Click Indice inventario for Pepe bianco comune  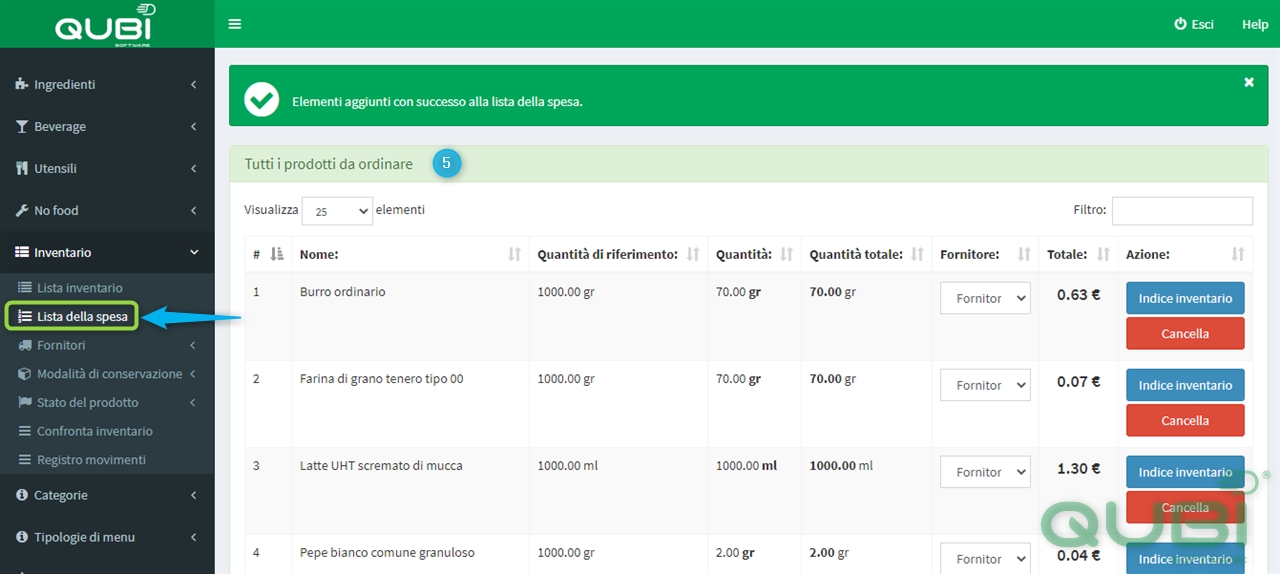tap(1185, 558)
